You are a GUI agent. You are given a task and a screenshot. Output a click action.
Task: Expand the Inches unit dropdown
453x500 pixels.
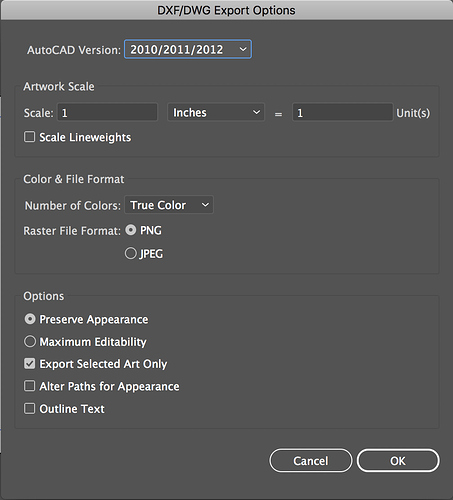(216, 112)
